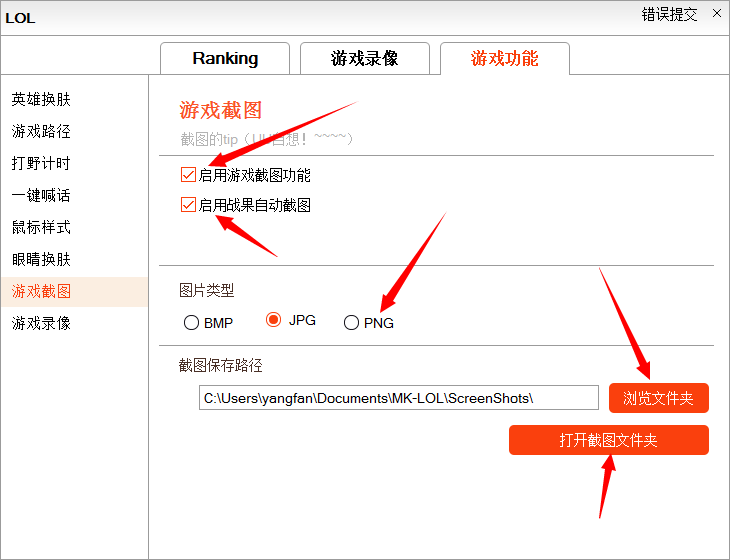Open the 一键喊话 sidebar item
Viewport: 730px width, 560px height.
point(41,196)
